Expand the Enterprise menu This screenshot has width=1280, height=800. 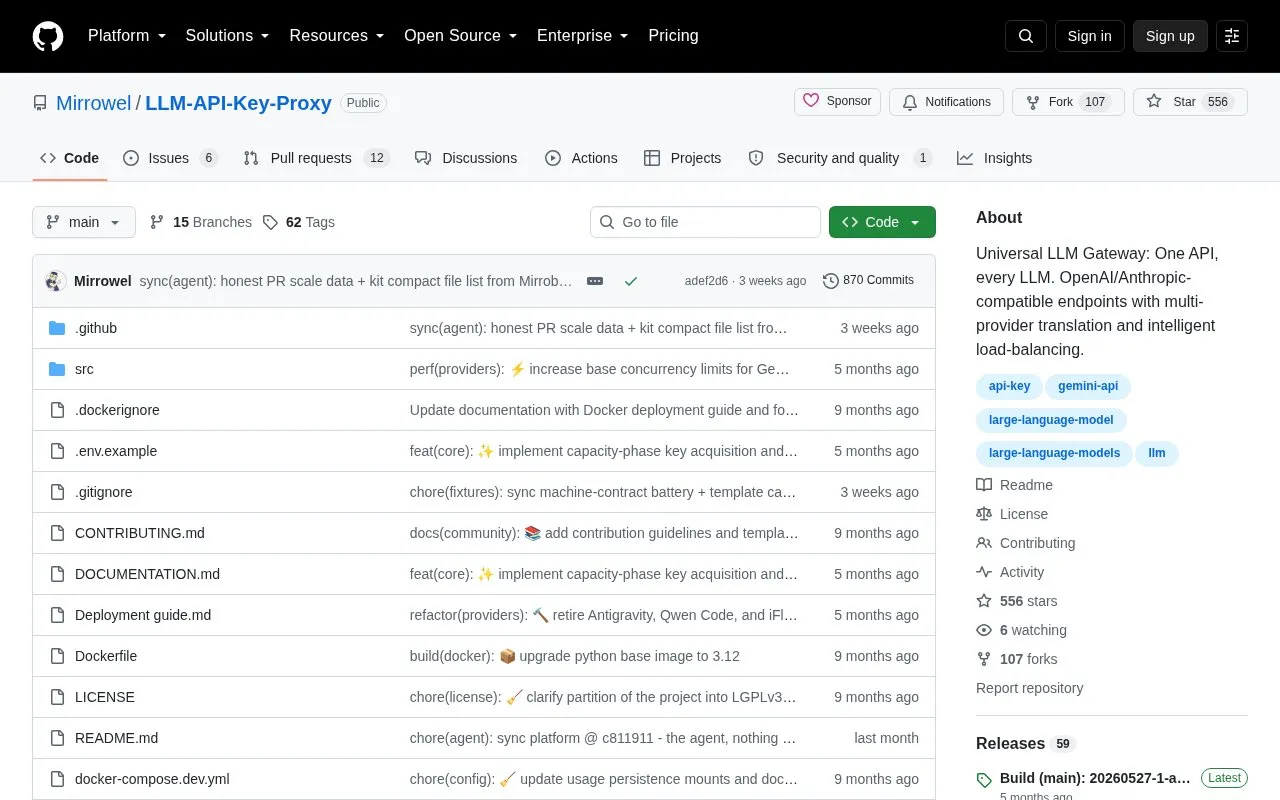tap(583, 36)
